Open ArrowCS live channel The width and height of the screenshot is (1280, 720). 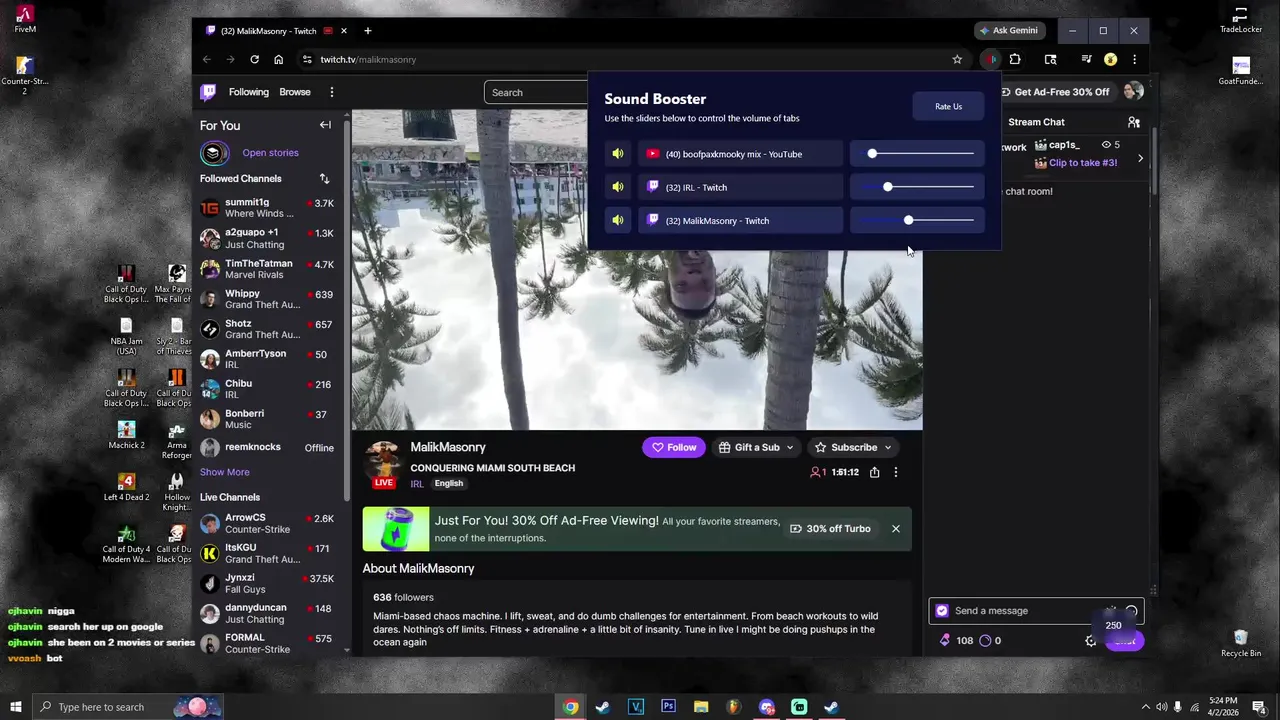click(x=268, y=523)
